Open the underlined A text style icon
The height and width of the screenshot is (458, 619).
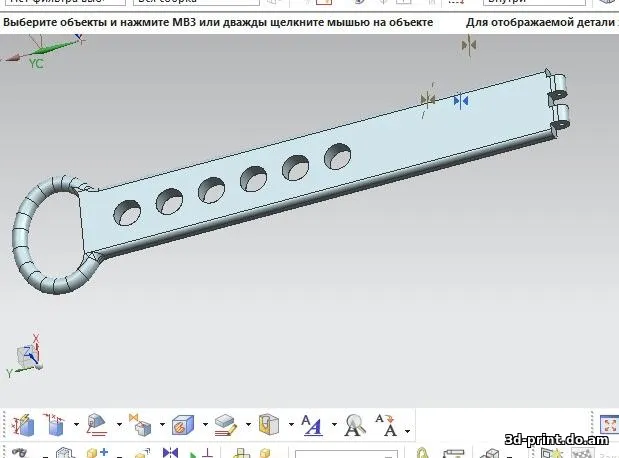[311, 425]
